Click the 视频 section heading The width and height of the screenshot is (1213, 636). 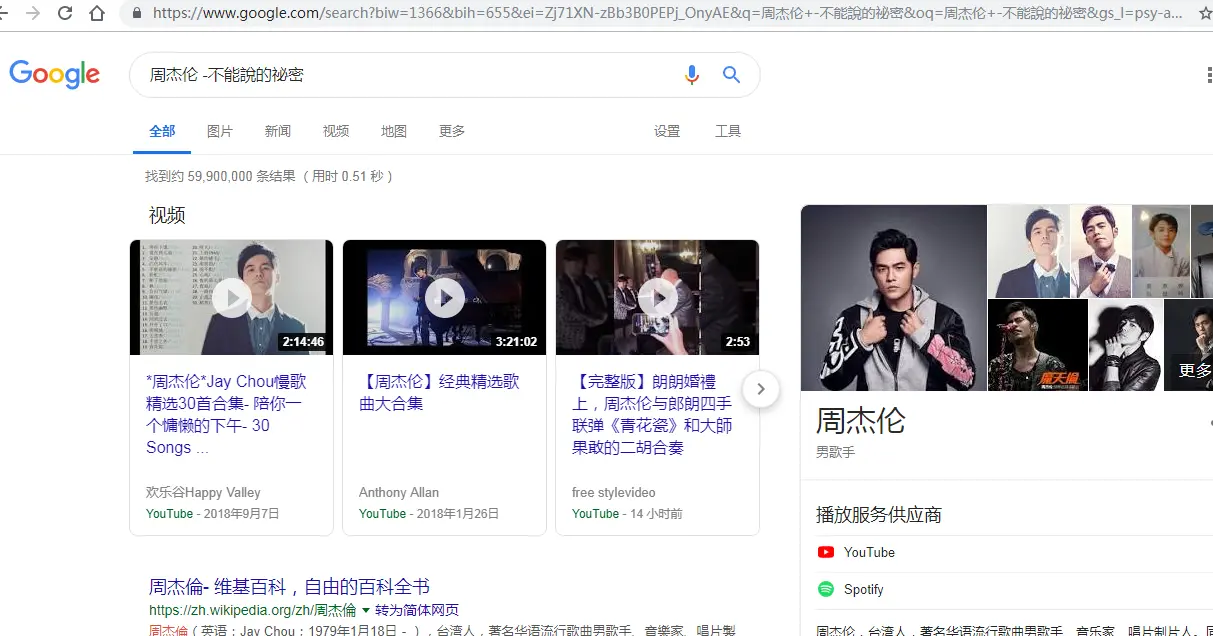click(167, 215)
